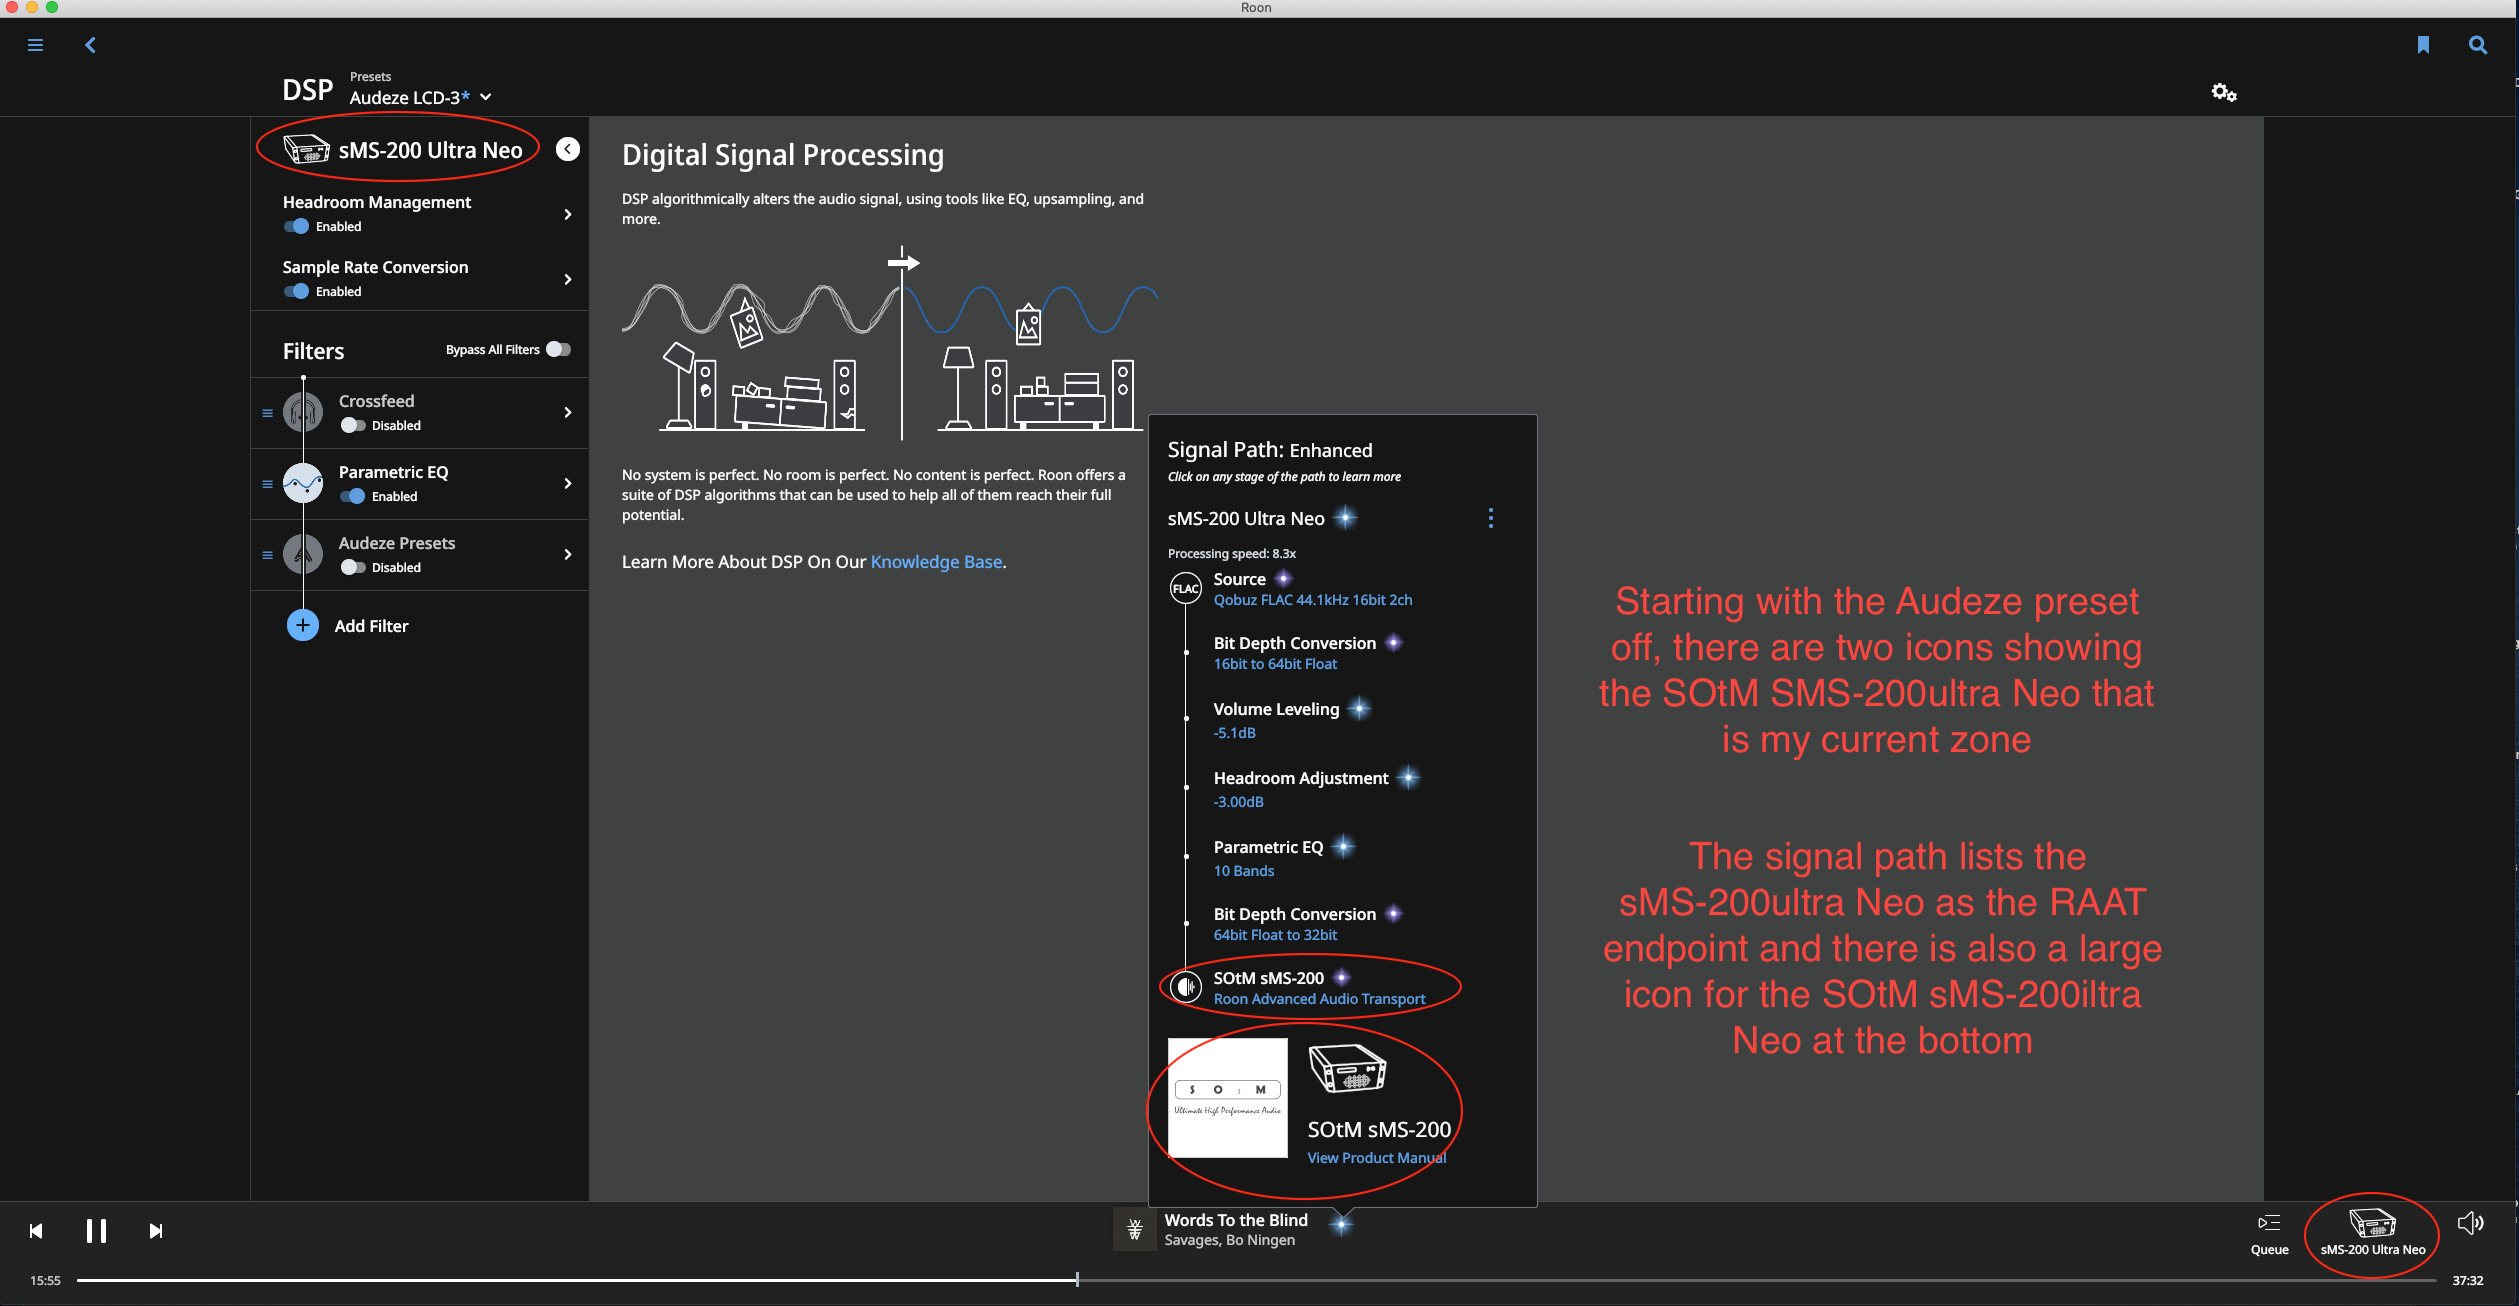Click the macOS green fullscreen button
The height and width of the screenshot is (1306, 2519).
pyautogui.click(x=52, y=7)
